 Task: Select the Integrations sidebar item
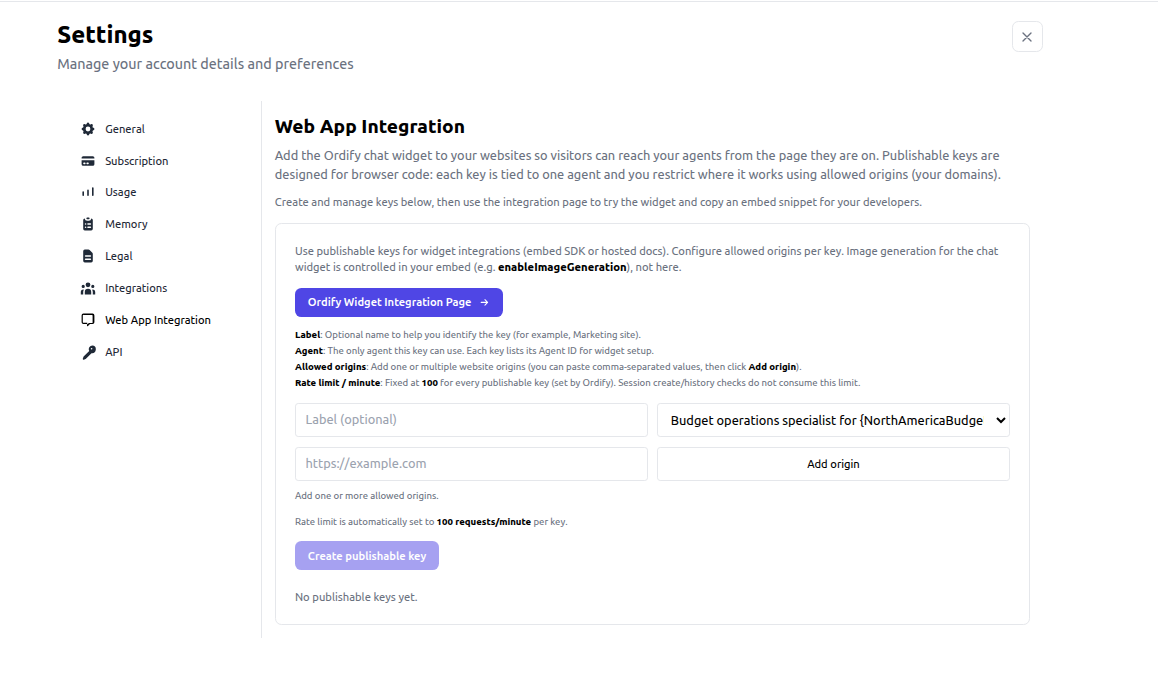coord(136,288)
